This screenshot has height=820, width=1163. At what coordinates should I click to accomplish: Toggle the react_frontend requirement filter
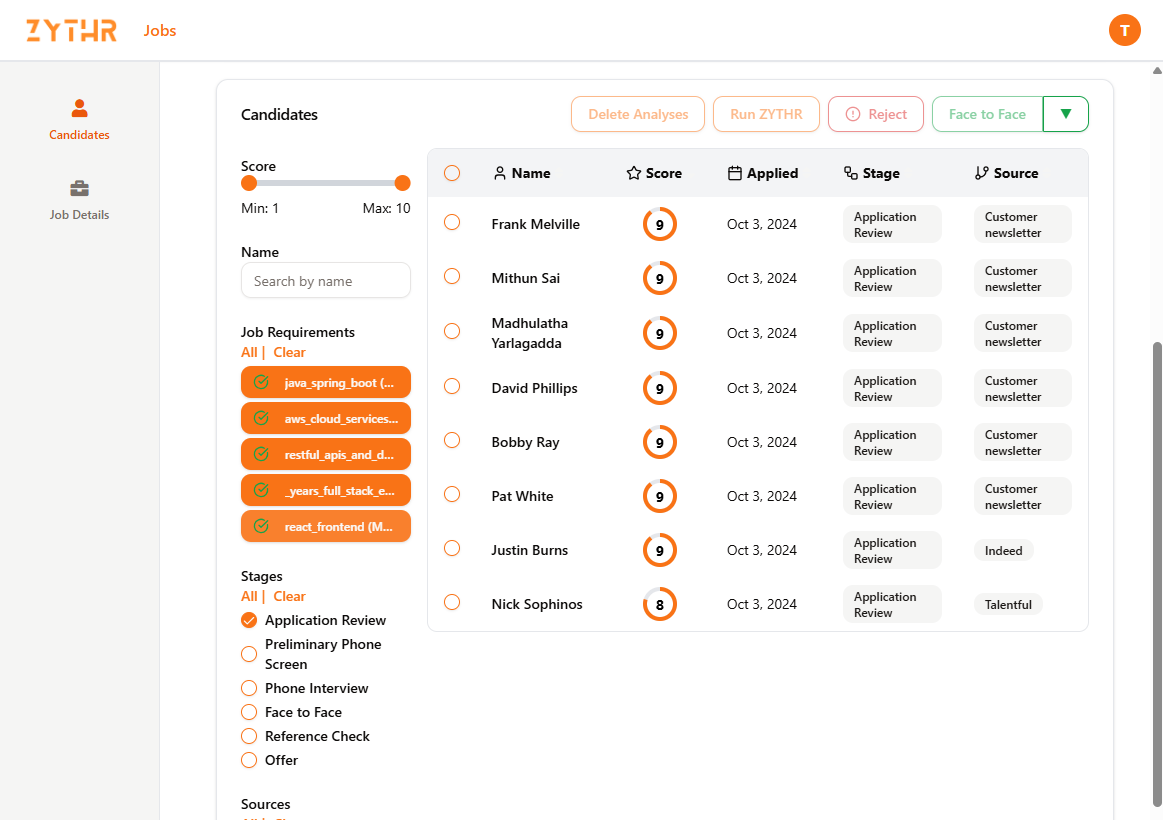tap(326, 526)
